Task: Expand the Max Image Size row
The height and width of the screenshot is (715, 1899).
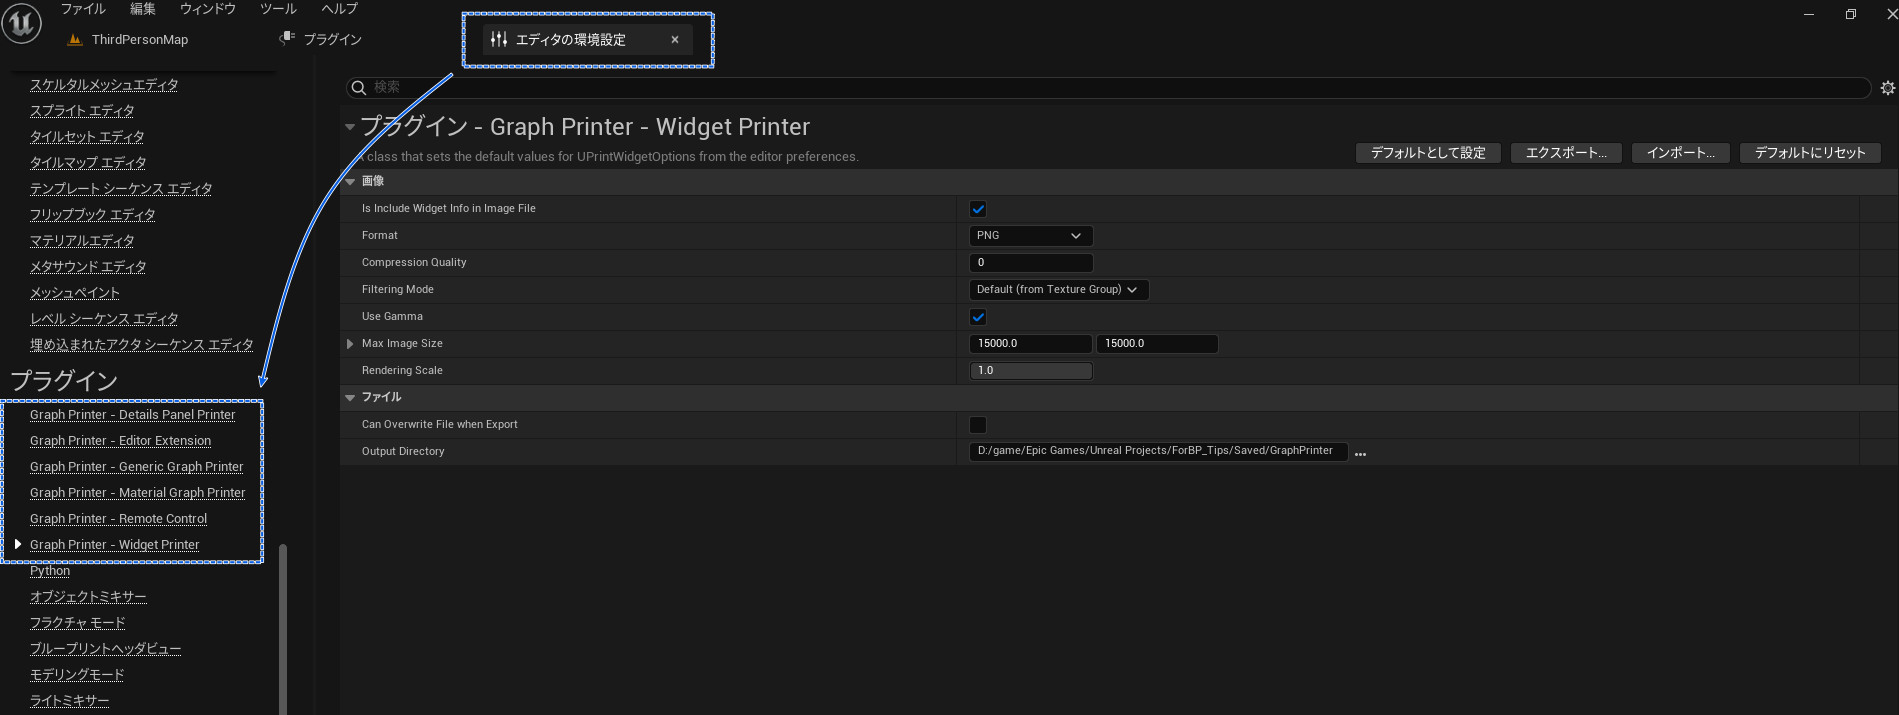Action: coord(350,344)
